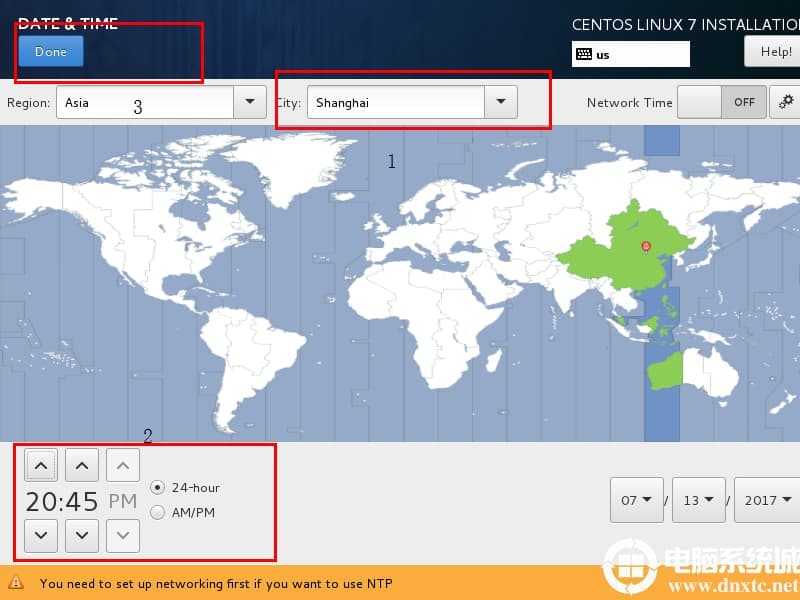
Task: Decrease the hours with down arrow
Action: pyautogui.click(x=41, y=536)
